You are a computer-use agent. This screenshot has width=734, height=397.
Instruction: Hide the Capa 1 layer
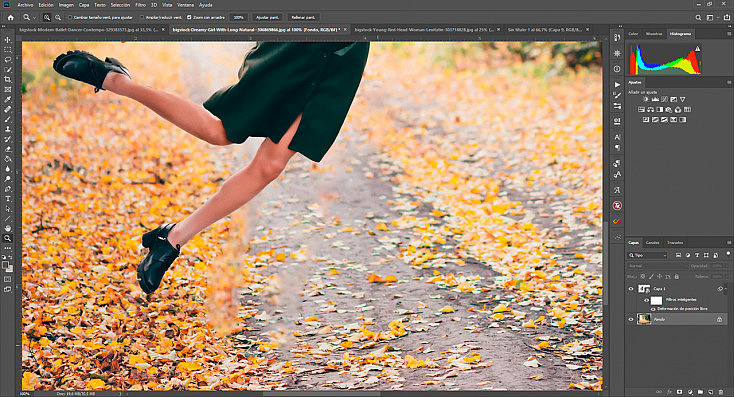coord(631,289)
